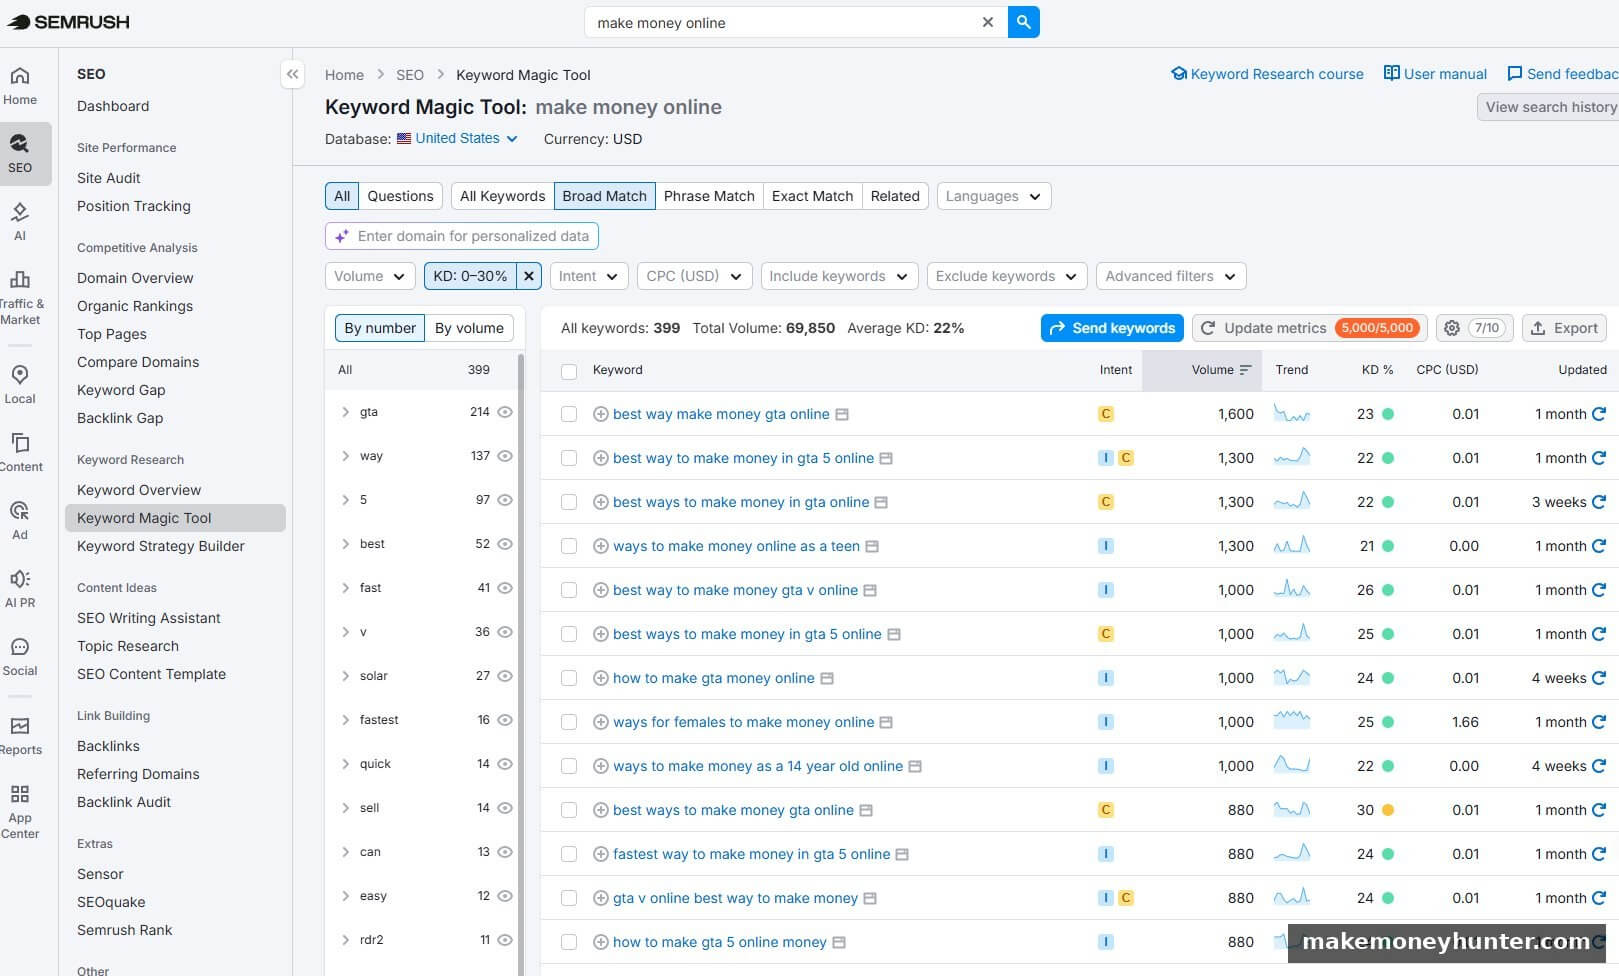Refresh metrics for 'best way make money gta online'
1619x976 pixels.
tap(1599, 414)
